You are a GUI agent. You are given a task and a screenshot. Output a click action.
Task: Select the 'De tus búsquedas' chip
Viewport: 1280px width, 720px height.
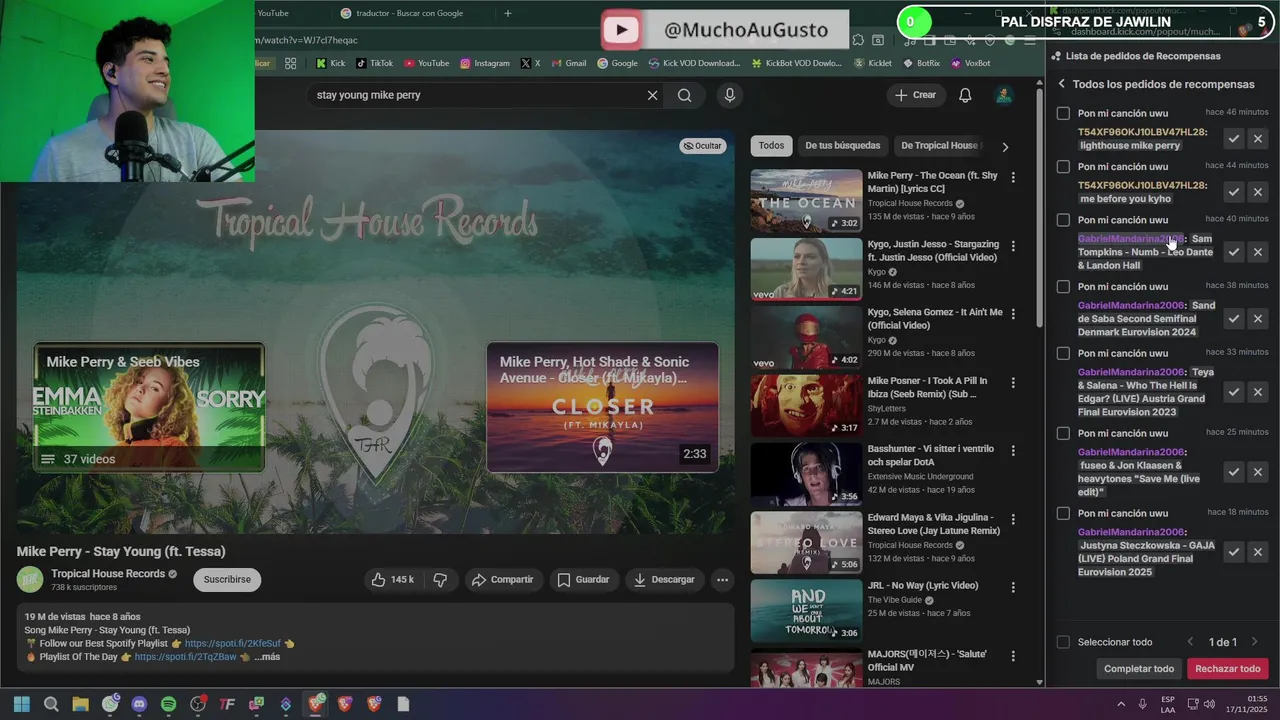[x=843, y=145]
